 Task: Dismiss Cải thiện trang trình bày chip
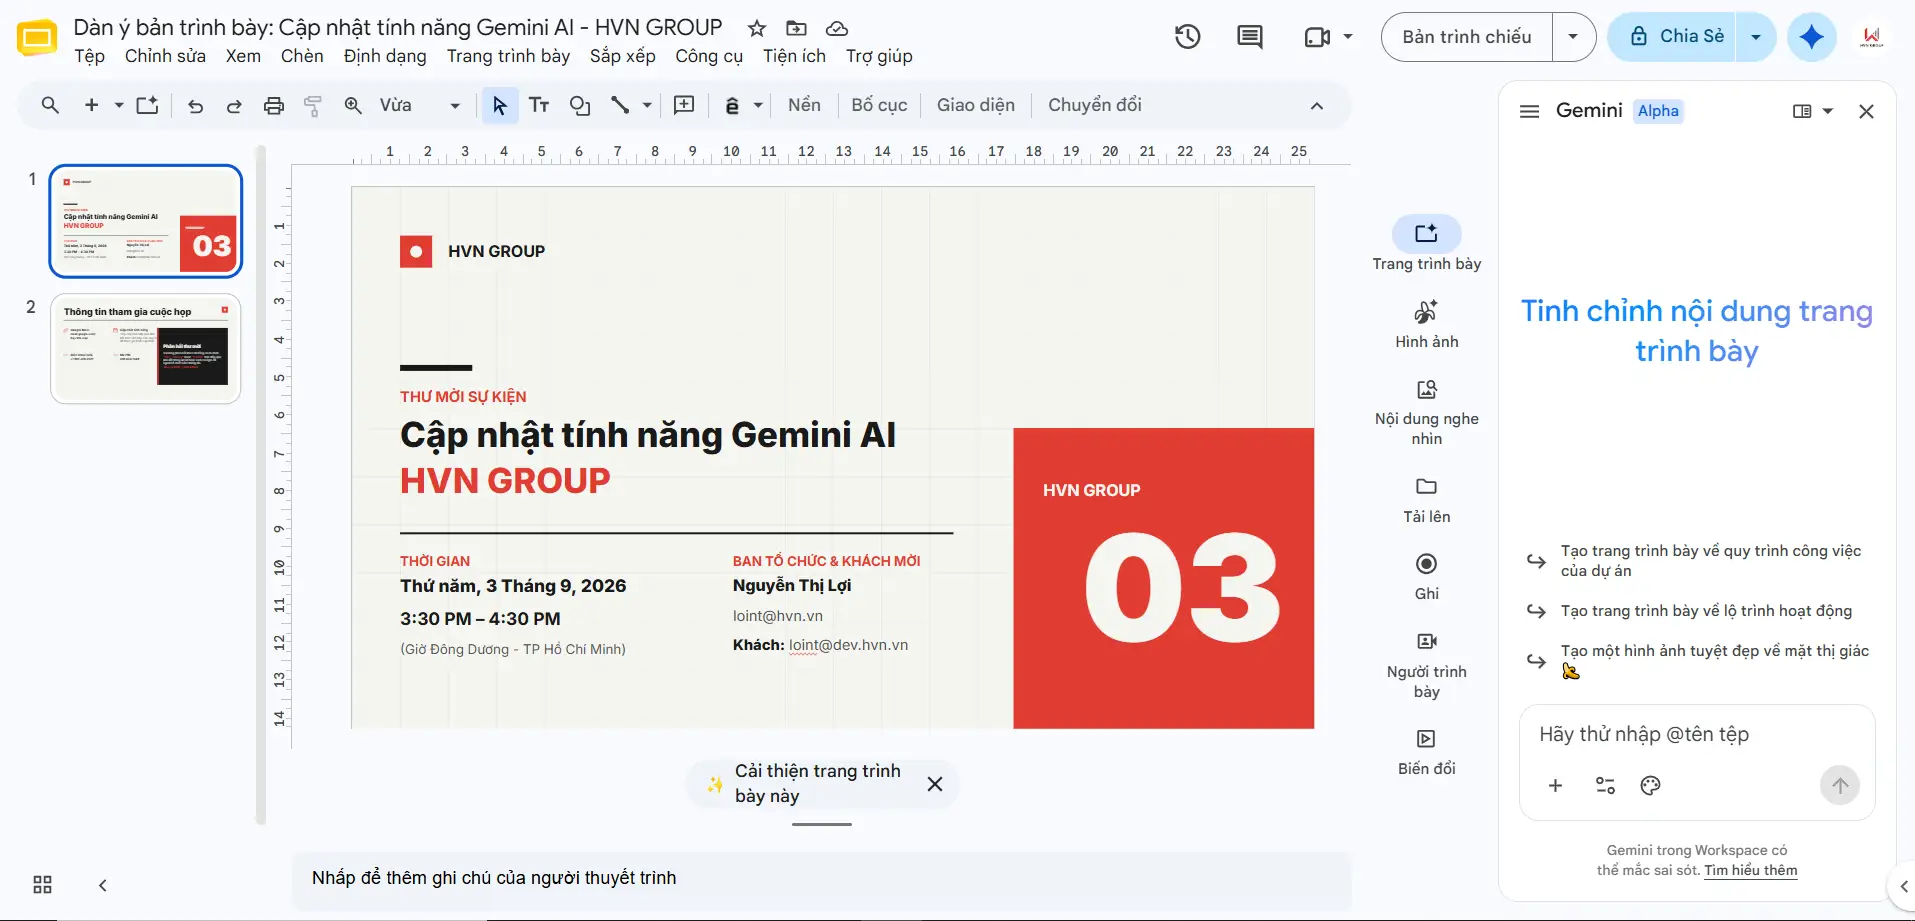934,784
